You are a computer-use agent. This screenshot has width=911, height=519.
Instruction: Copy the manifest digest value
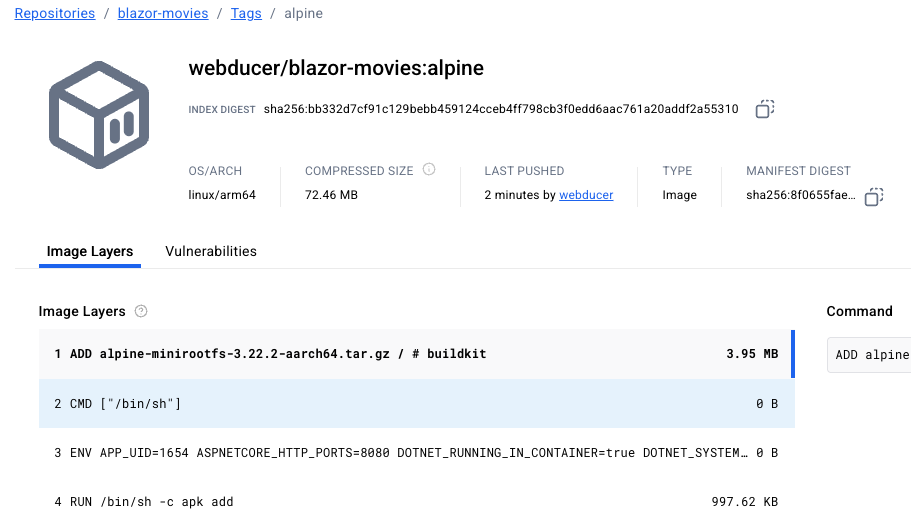pyautogui.click(x=873, y=196)
